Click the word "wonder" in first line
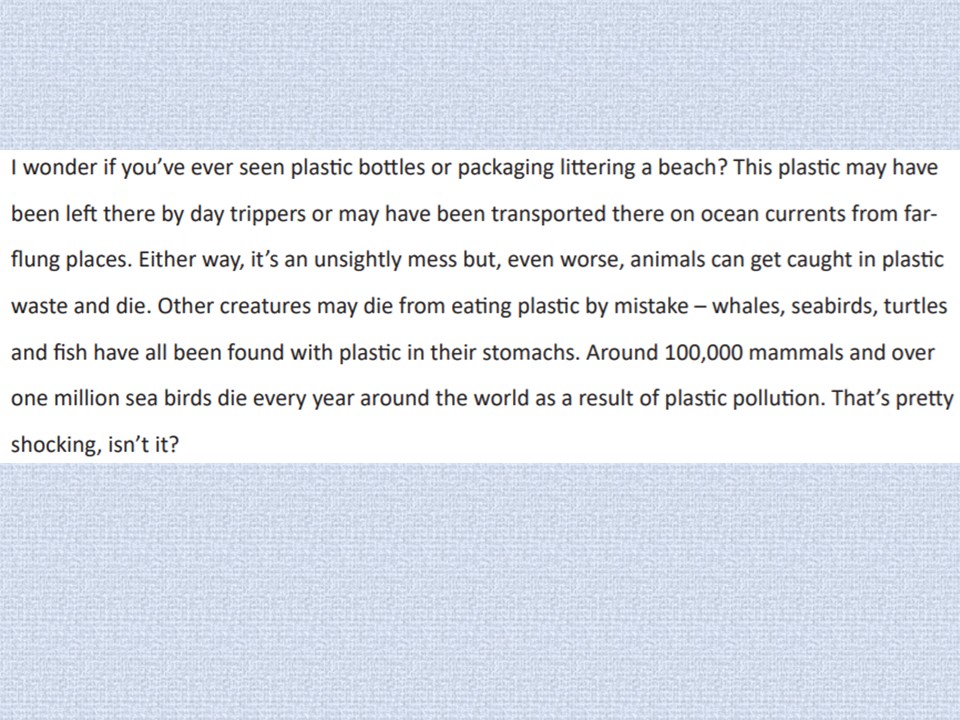Image resolution: width=960 pixels, height=720 pixels. click(x=59, y=167)
